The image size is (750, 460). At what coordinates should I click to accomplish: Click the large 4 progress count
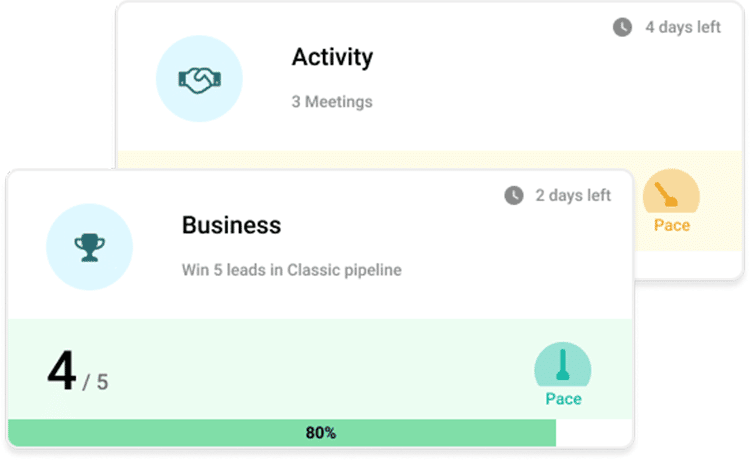click(x=62, y=370)
